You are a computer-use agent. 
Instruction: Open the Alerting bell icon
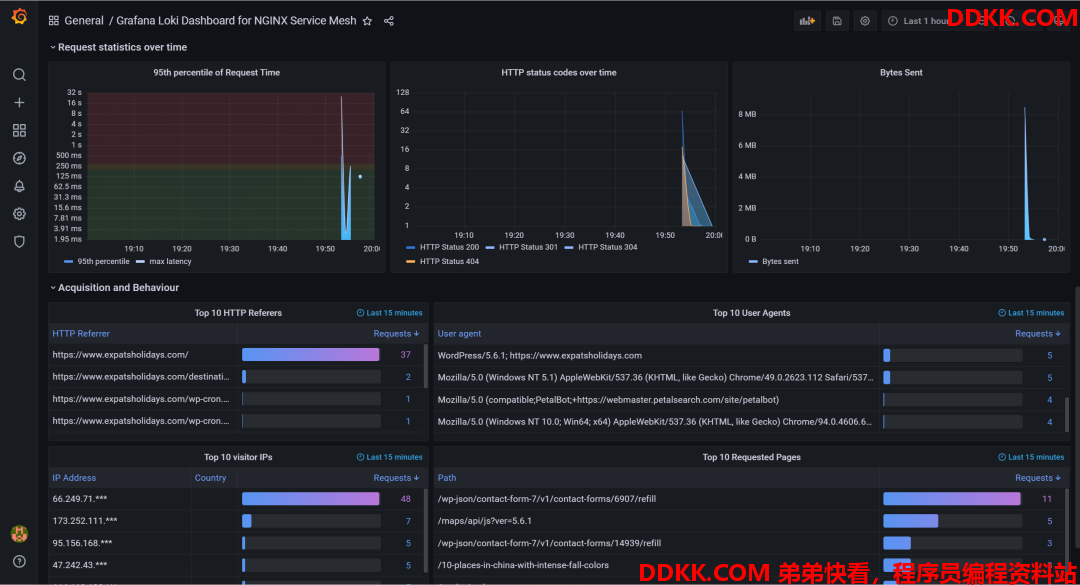19,186
